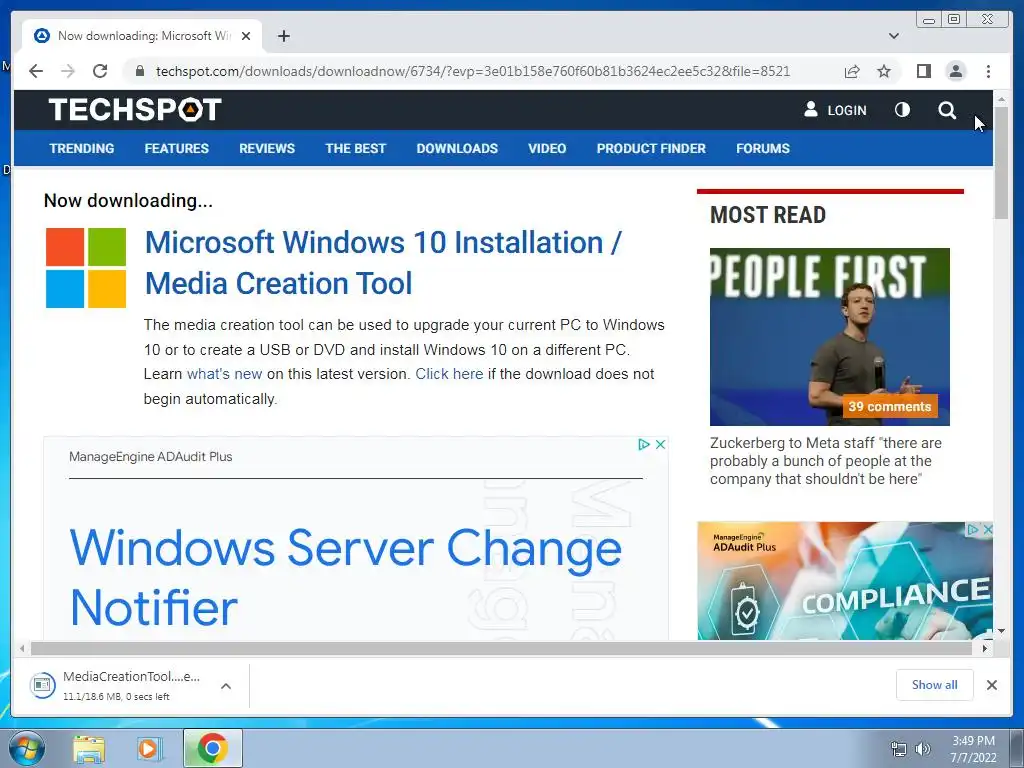Reload the current page

coord(100,71)
